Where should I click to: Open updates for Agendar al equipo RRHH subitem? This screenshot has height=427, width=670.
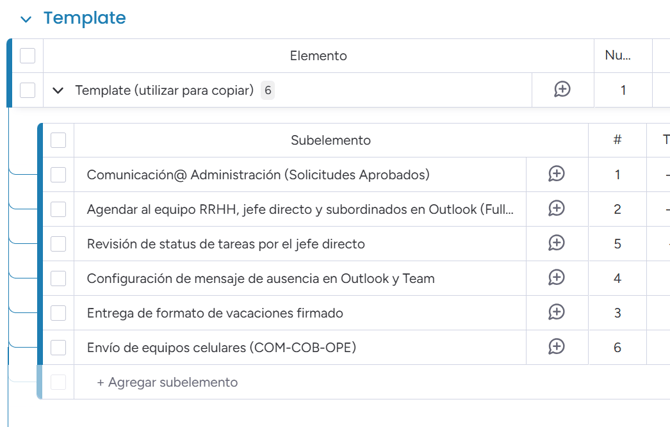click(x=557, y=209)
